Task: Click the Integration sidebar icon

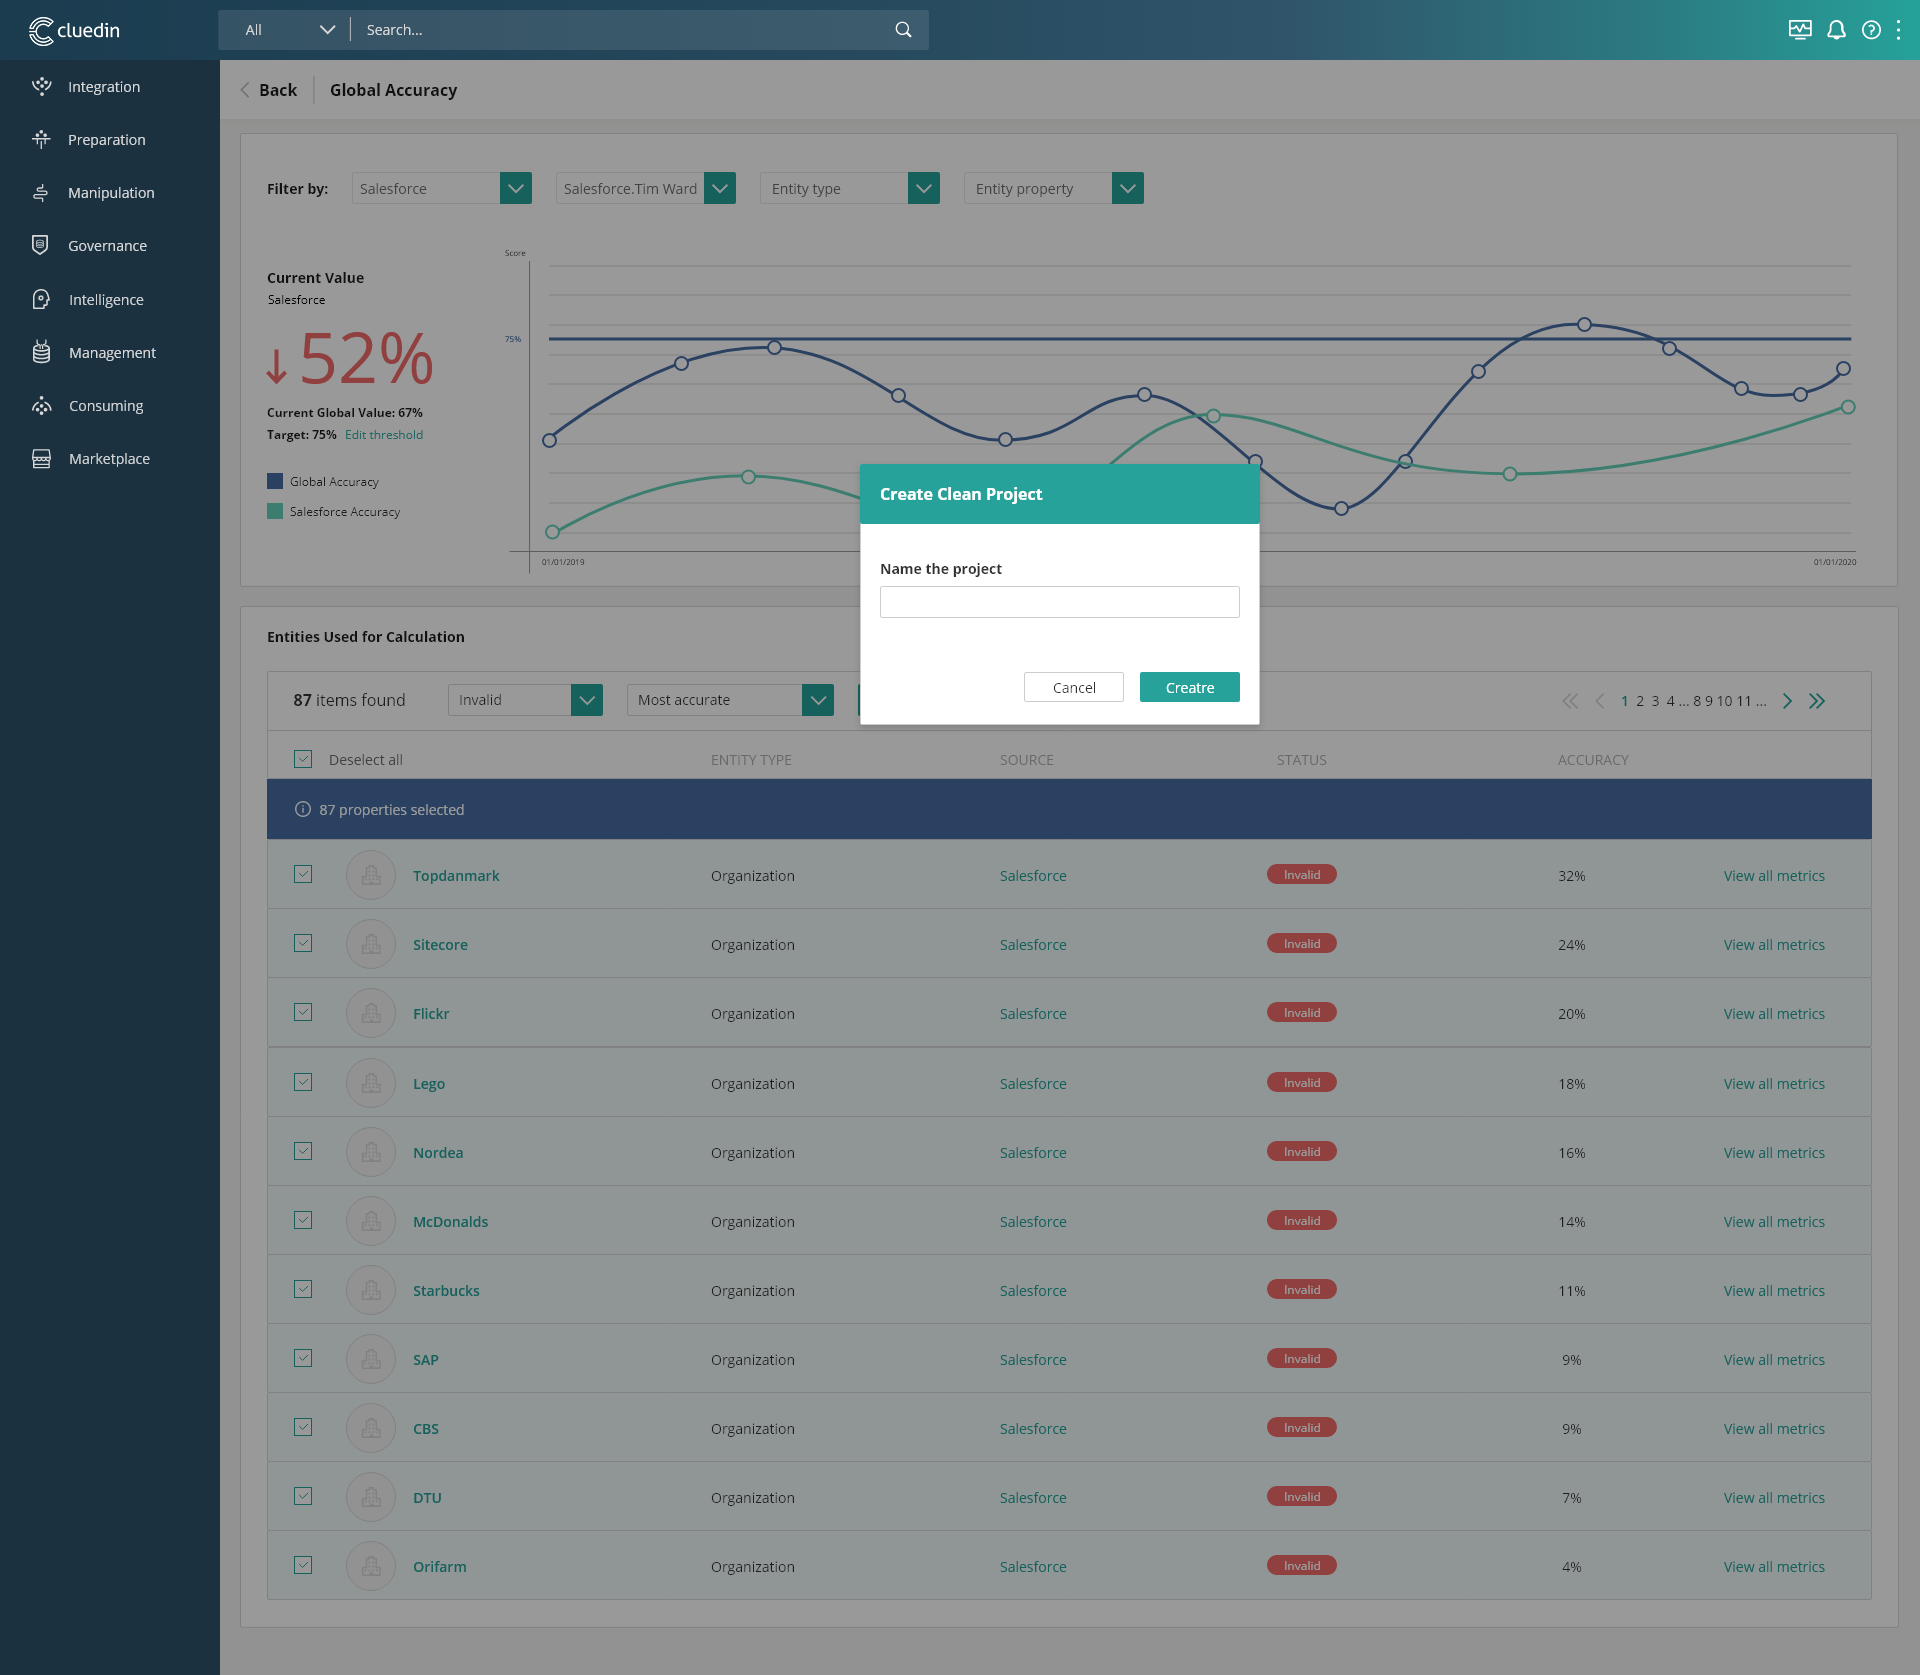Action: (x=41, y=86)
